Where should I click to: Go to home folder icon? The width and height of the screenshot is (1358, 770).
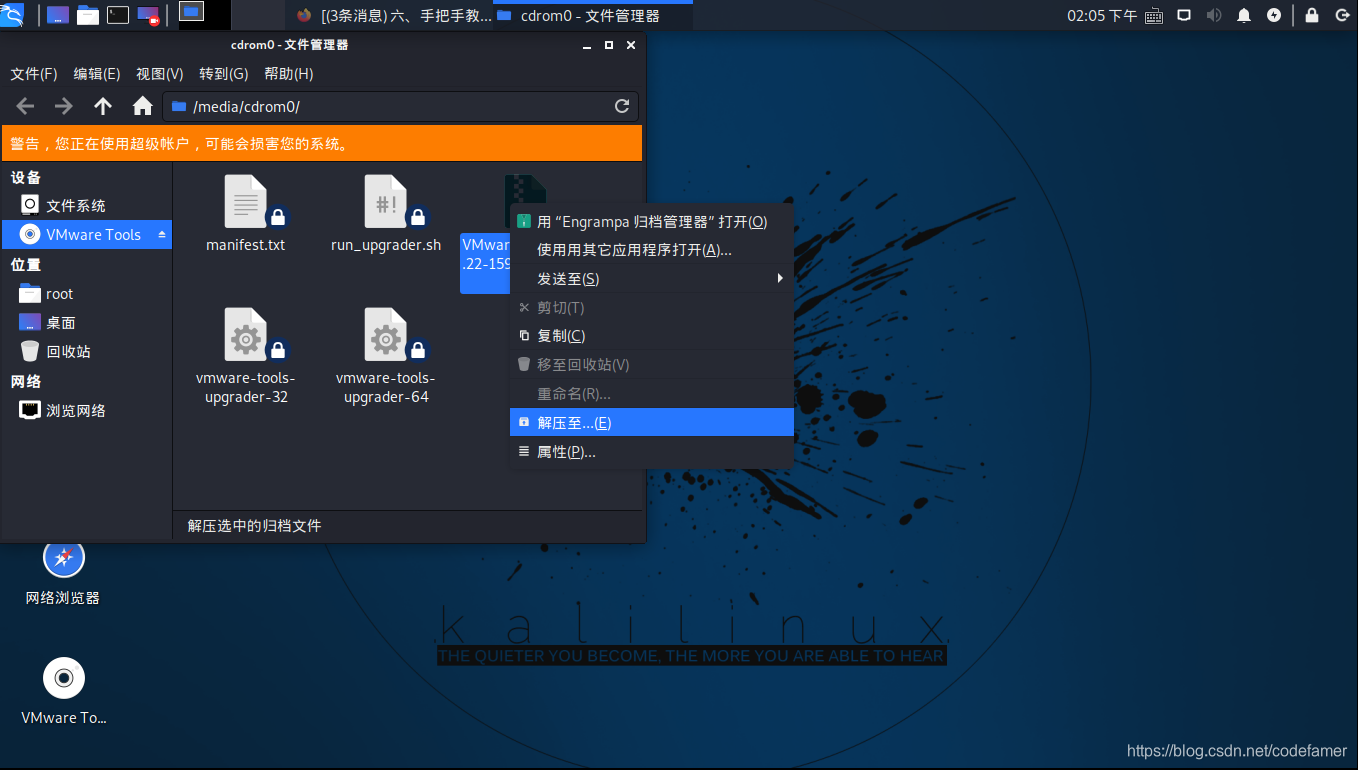142,106
